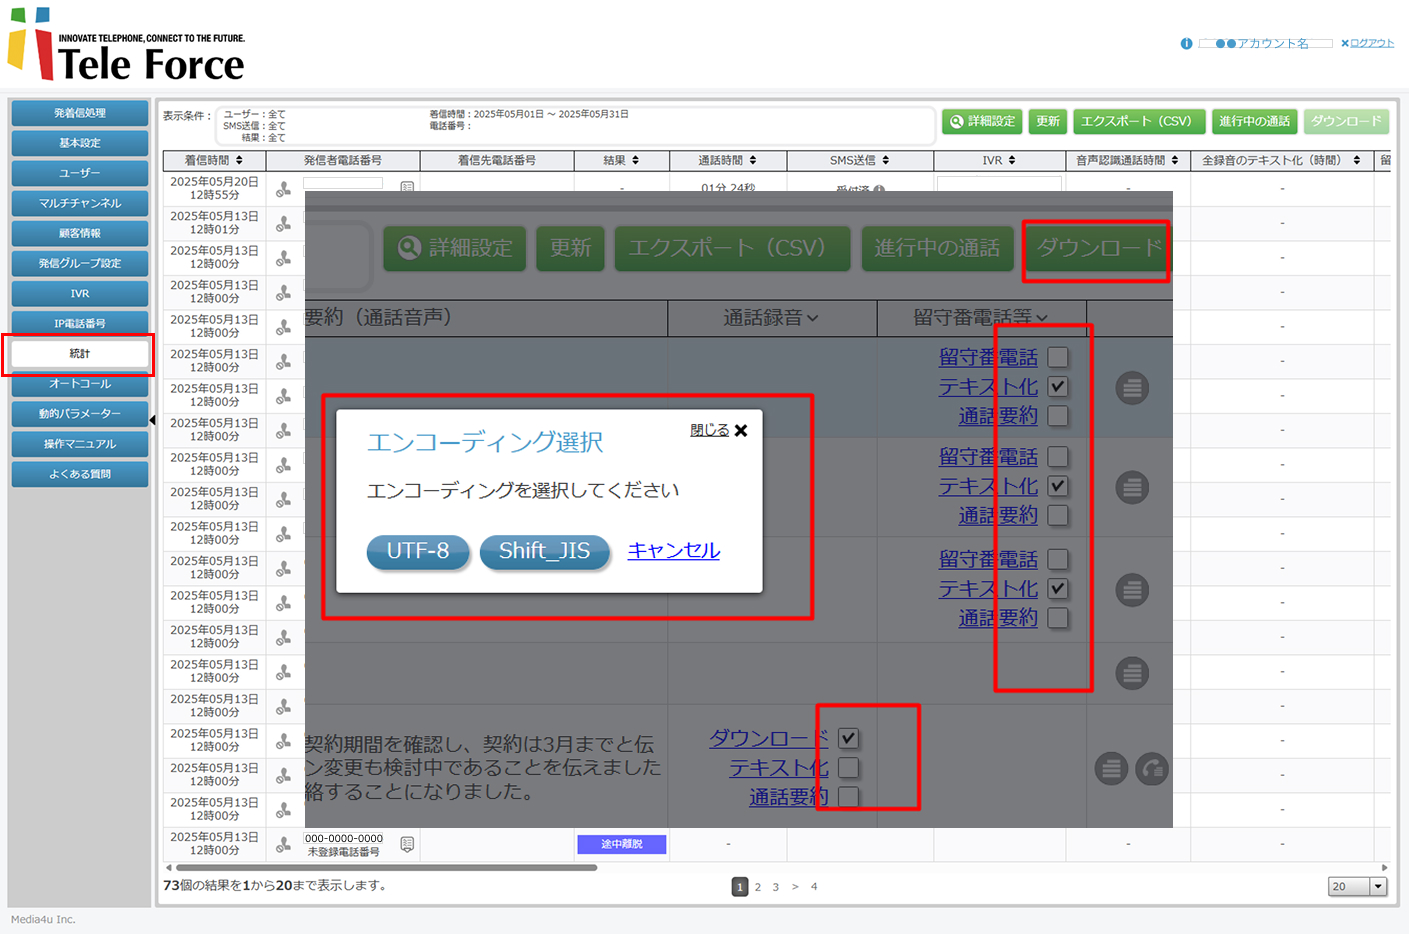Click the X icon on the encoding dialog
This screenshot has width=1409, height=934.
point(741,430)
